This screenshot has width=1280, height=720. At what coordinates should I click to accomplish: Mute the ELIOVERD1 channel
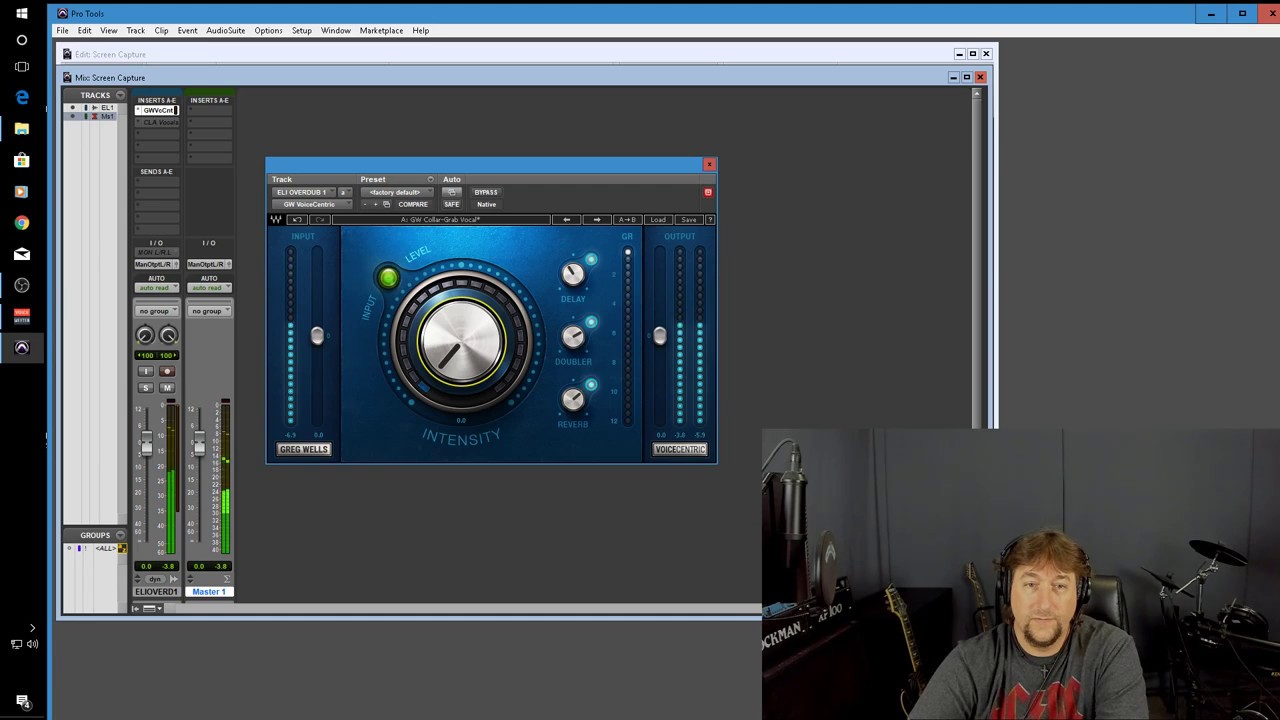[x=167, y=388]
